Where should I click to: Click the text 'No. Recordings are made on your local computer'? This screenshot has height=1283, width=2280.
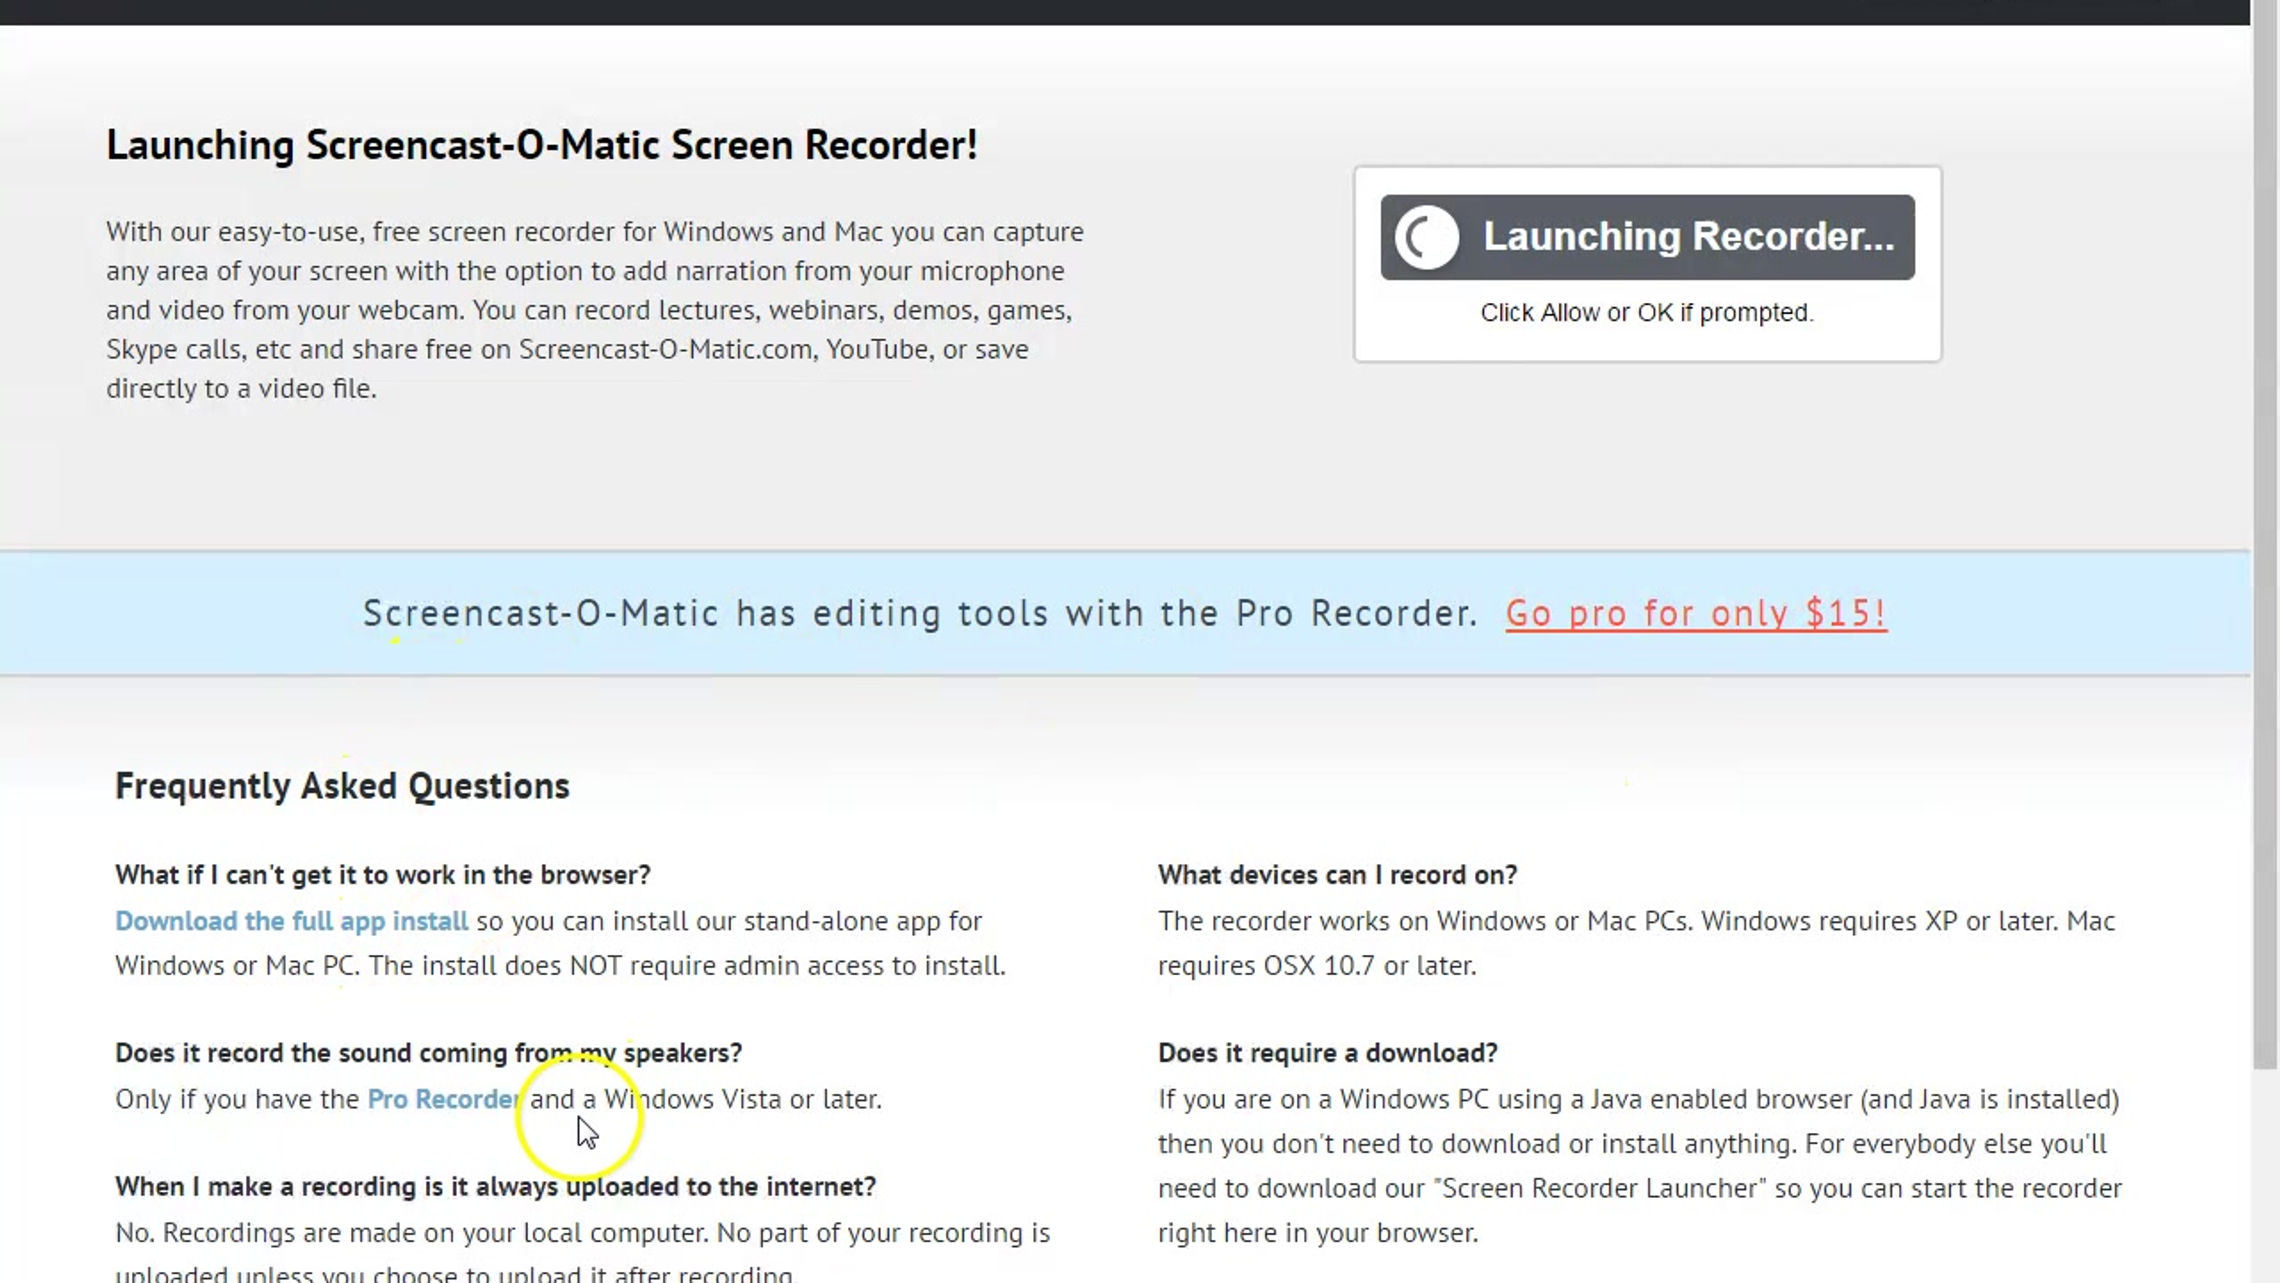point(411,1233)
